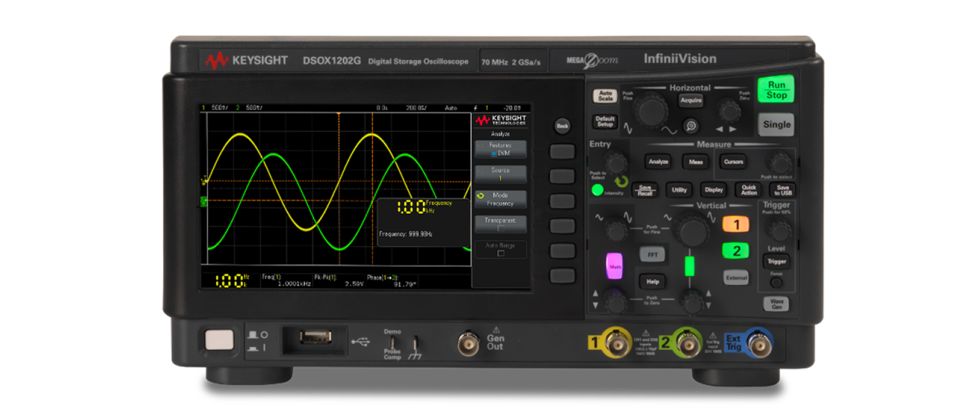Click the small Horizontal position knob
Viewport: 960px width, 420px height.
[729, 111]
